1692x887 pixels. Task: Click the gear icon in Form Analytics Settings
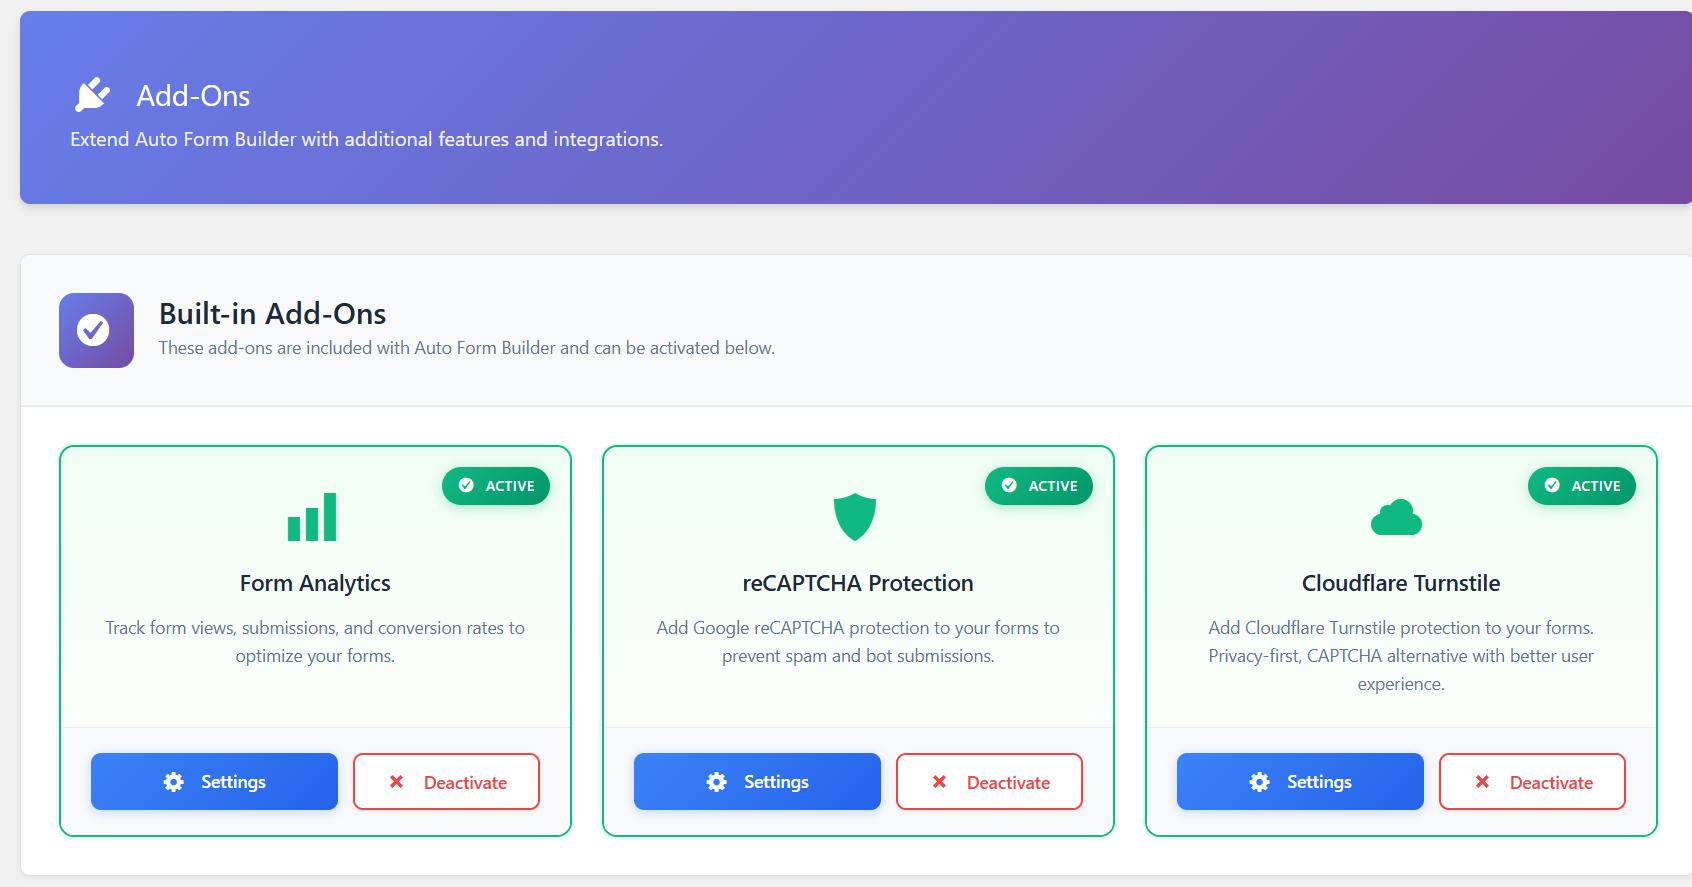pyautogui.click(x=174, y=782)
